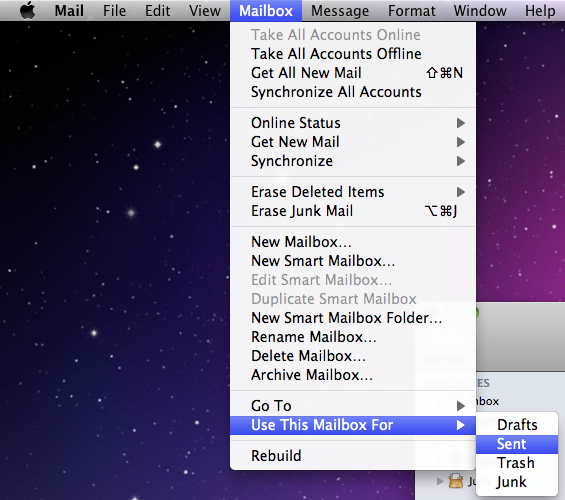Click the Junk mailbox icon in sidebar
The width and height of the screenshot is (565, 500).
pyautogui.click(x=456, y=481)
